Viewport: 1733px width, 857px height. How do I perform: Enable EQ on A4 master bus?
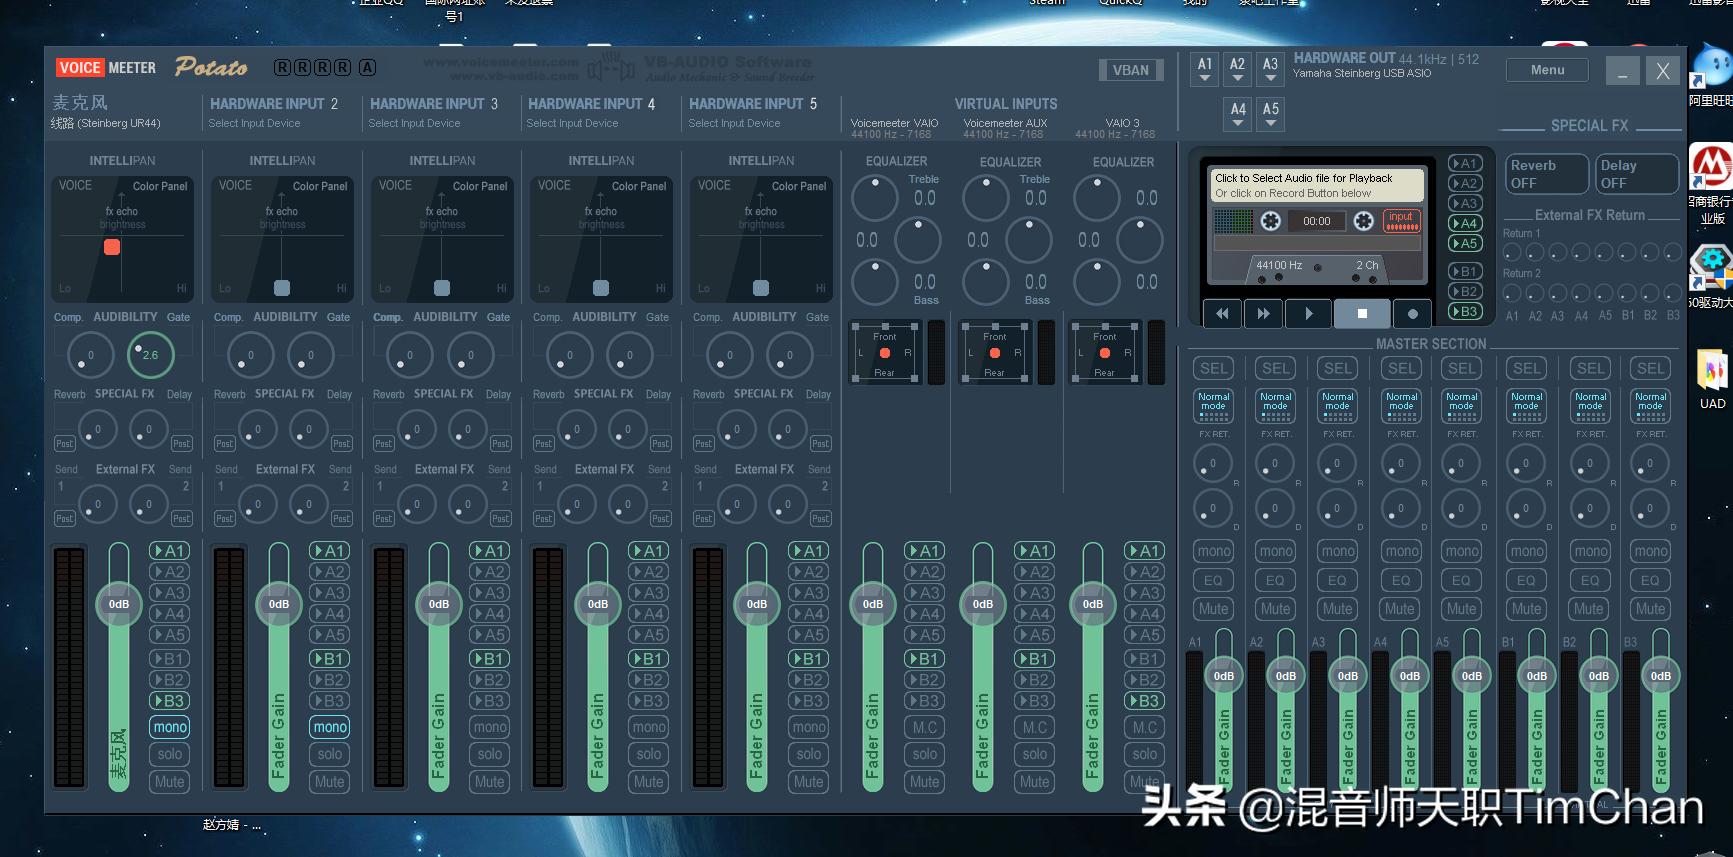tap(1400, 580)
